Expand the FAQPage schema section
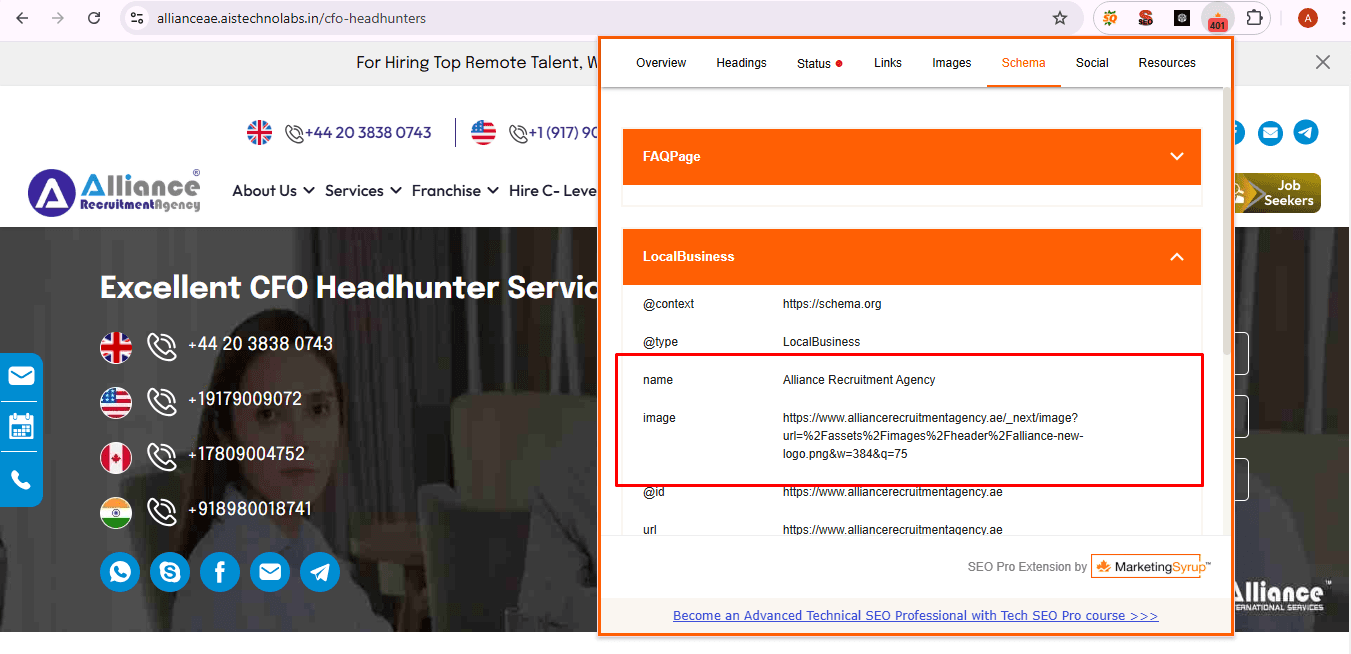The width and height of the screenshot is (1351, 654). [1177, 157]
